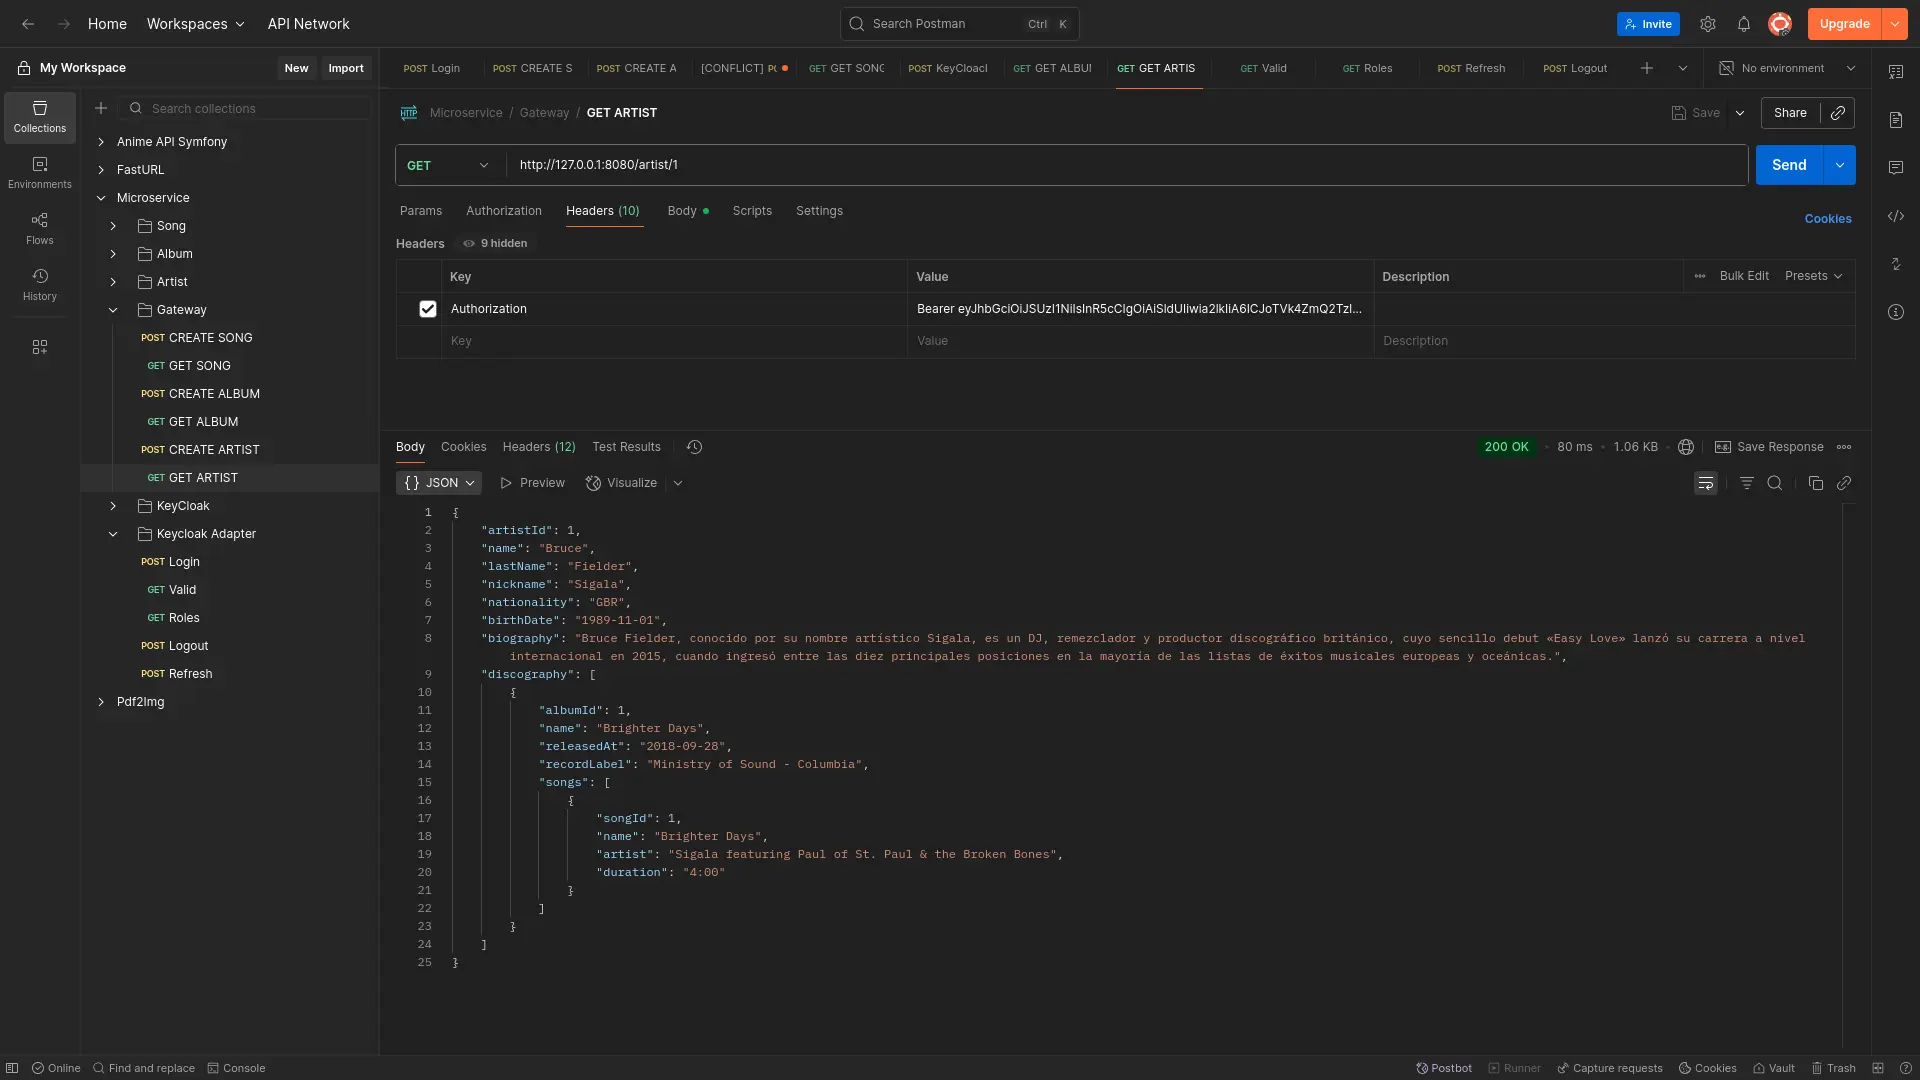1920x1080 pixels.
Task: Copy the response body to clipboard
Action: click(x=1816, y=483)
